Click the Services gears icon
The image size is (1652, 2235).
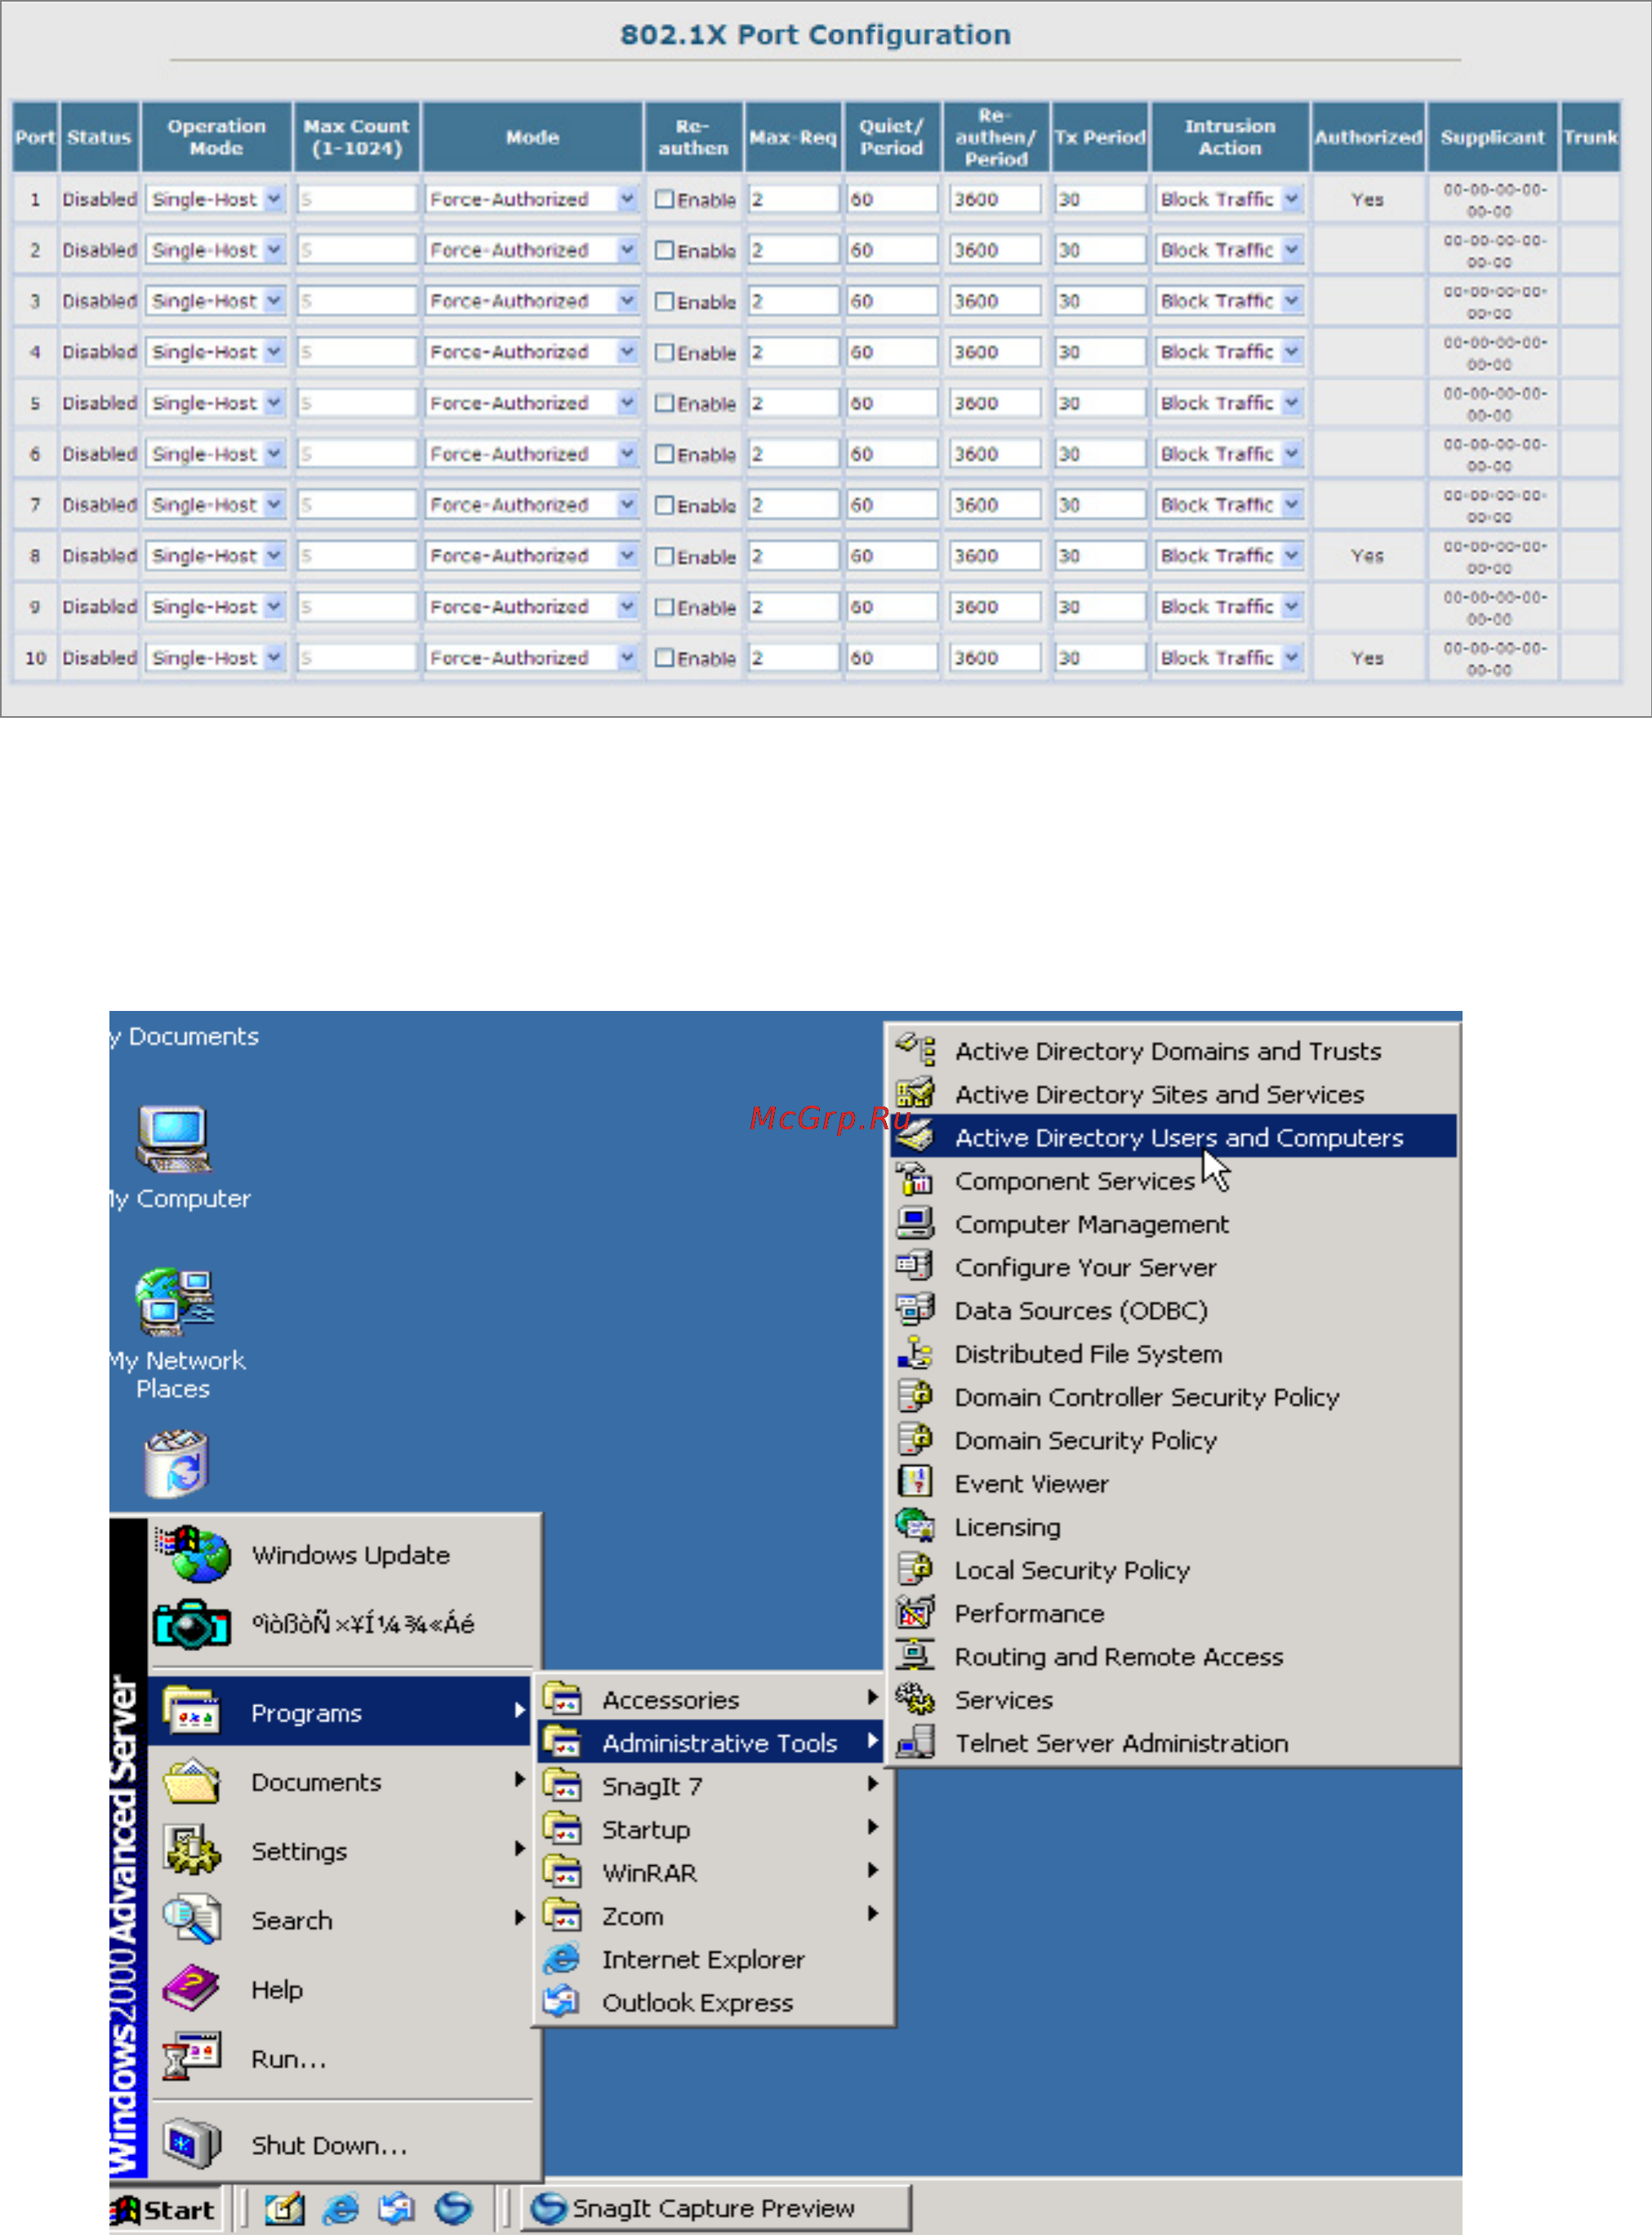(x=915, y=1699)
